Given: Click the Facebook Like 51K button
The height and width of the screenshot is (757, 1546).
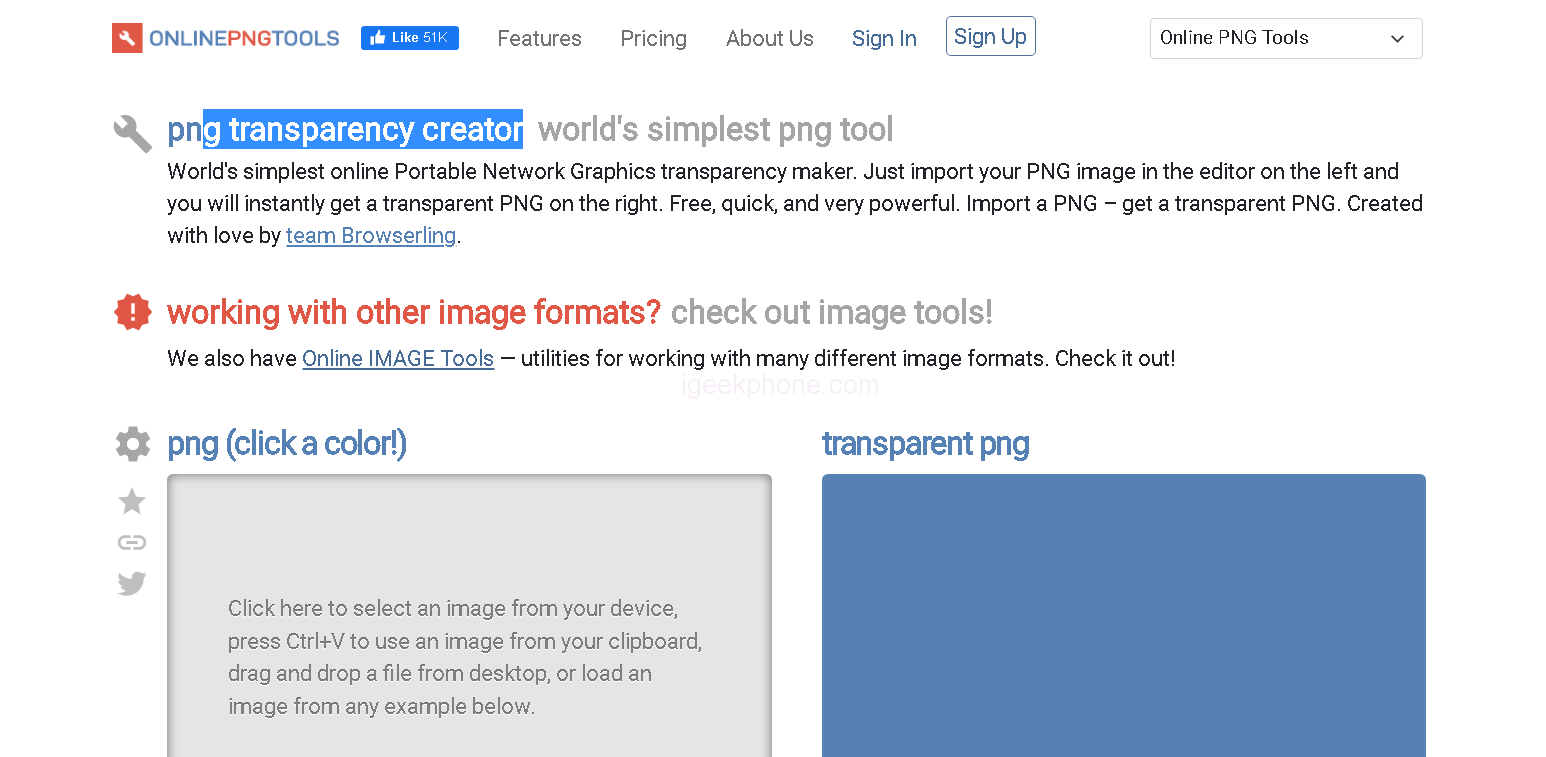Looking at the screenshot, I should [409, 38].
